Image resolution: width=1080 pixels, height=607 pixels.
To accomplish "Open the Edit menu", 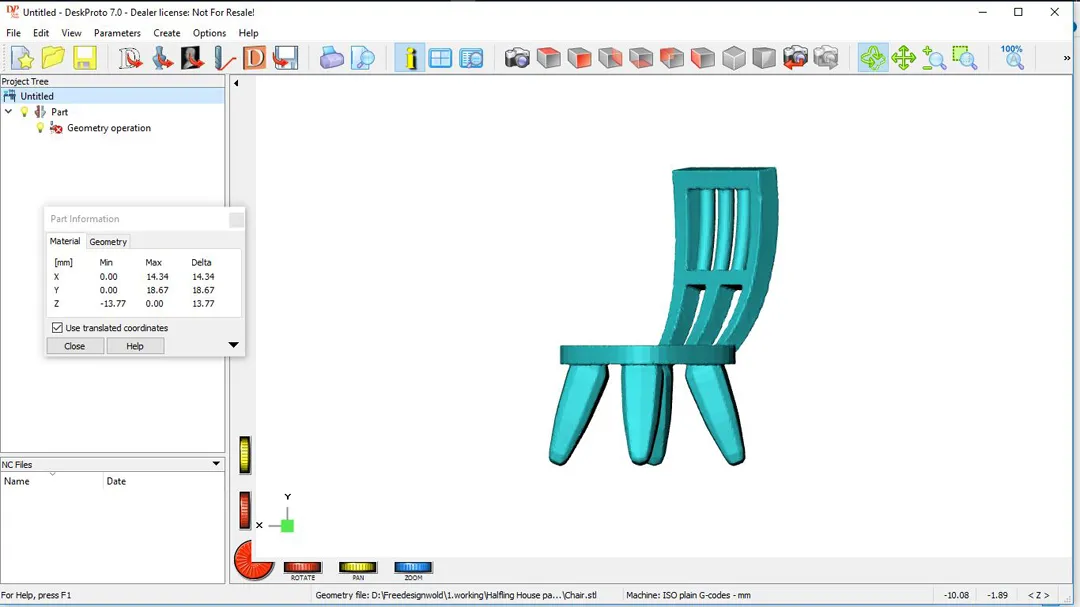I will point(41,33).
